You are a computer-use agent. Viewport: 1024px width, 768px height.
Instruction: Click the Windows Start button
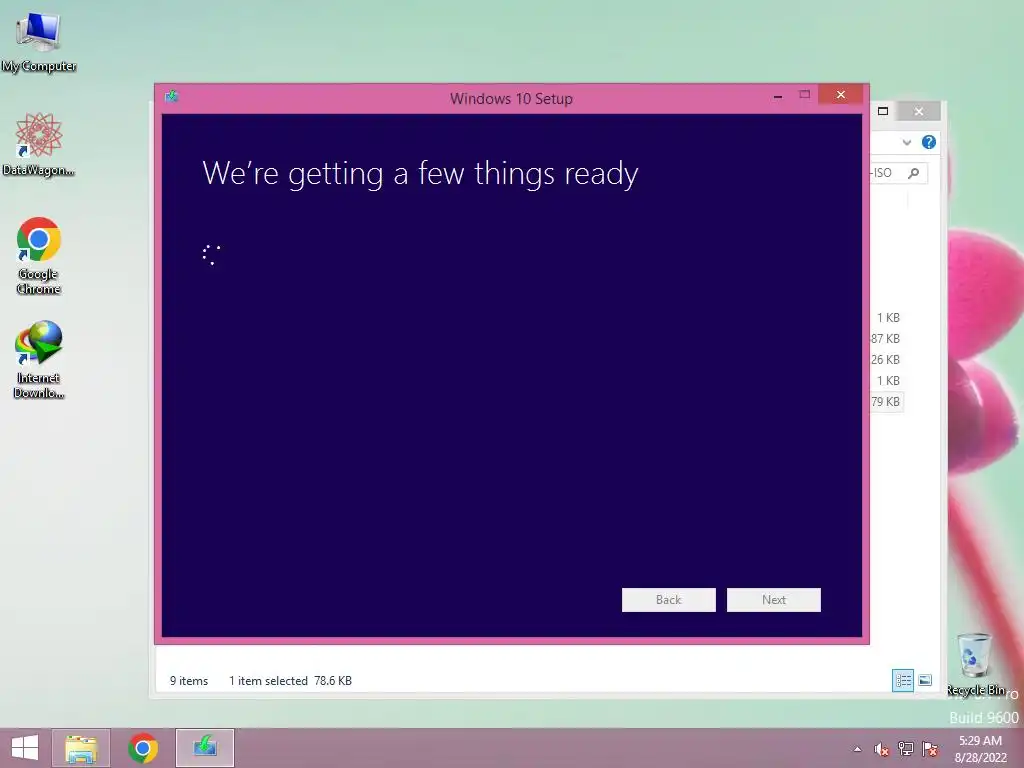pos(25,748)
